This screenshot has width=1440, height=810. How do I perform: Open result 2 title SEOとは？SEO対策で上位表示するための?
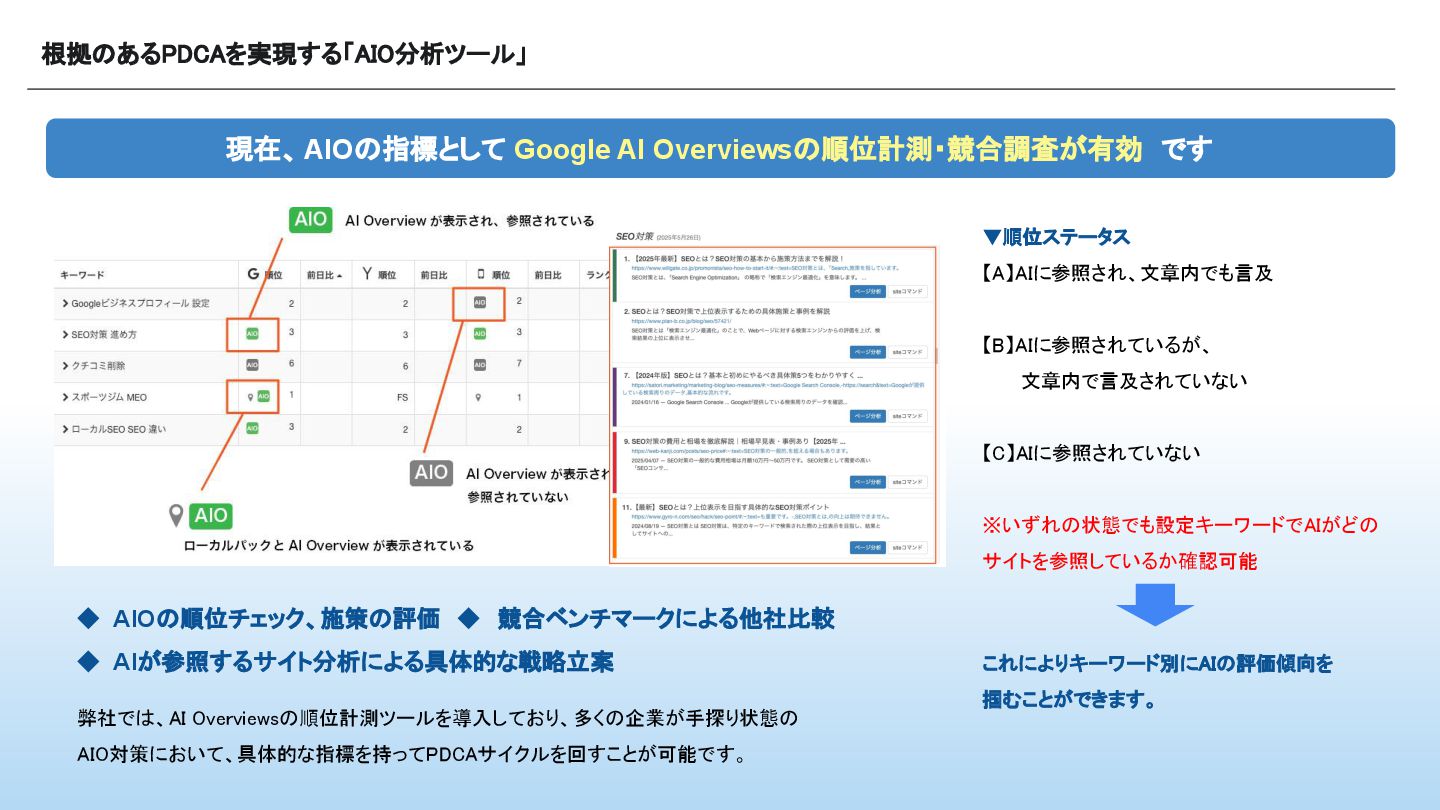point(731,311)
